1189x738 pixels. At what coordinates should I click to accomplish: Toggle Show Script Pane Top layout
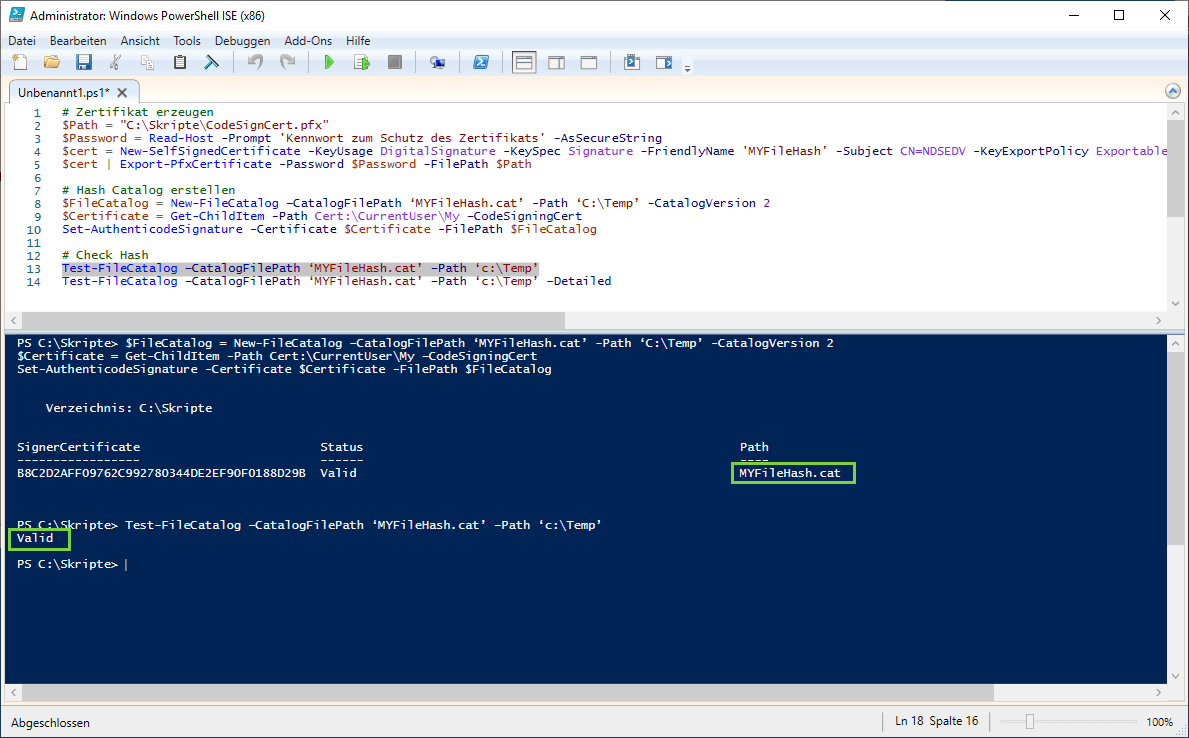click(x=523, y=61)
